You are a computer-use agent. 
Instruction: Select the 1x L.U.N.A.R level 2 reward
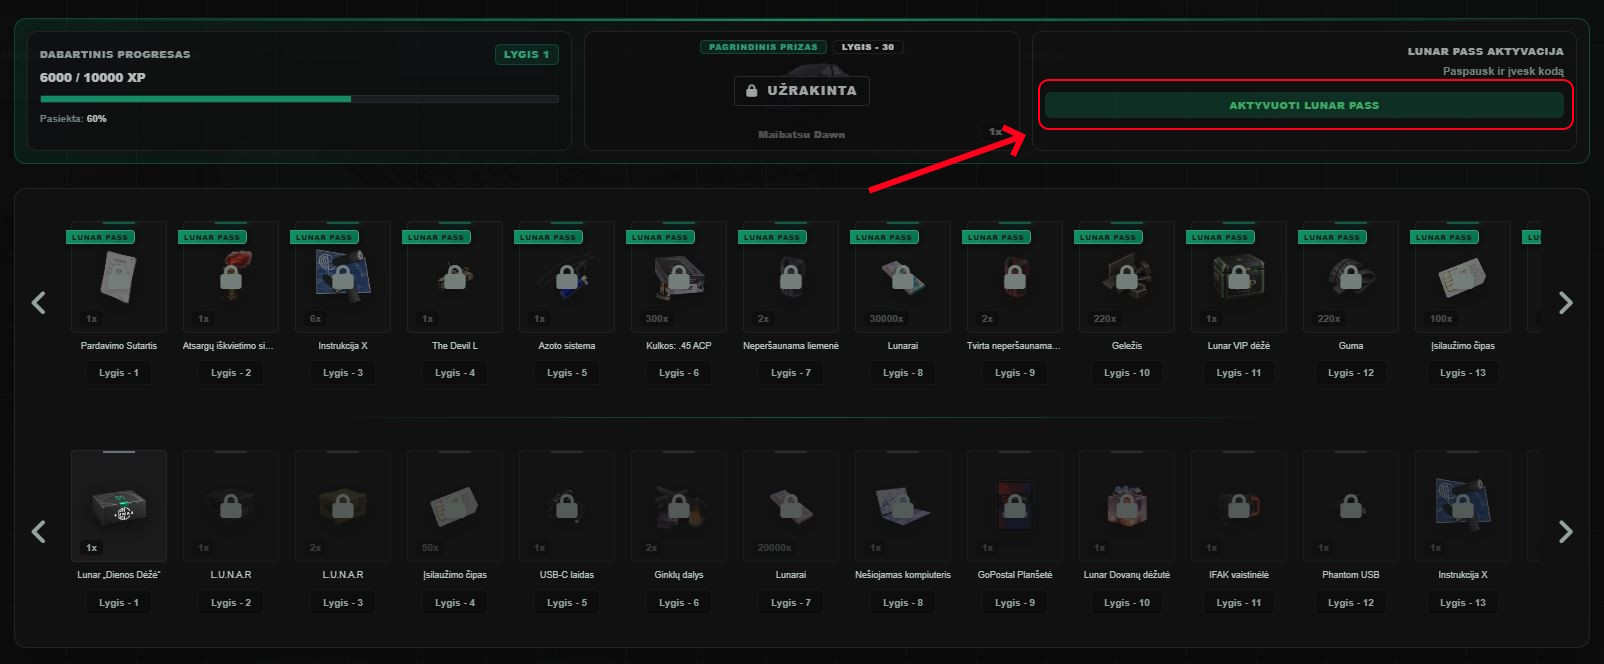pyautogui.click(x=231, y=506)
